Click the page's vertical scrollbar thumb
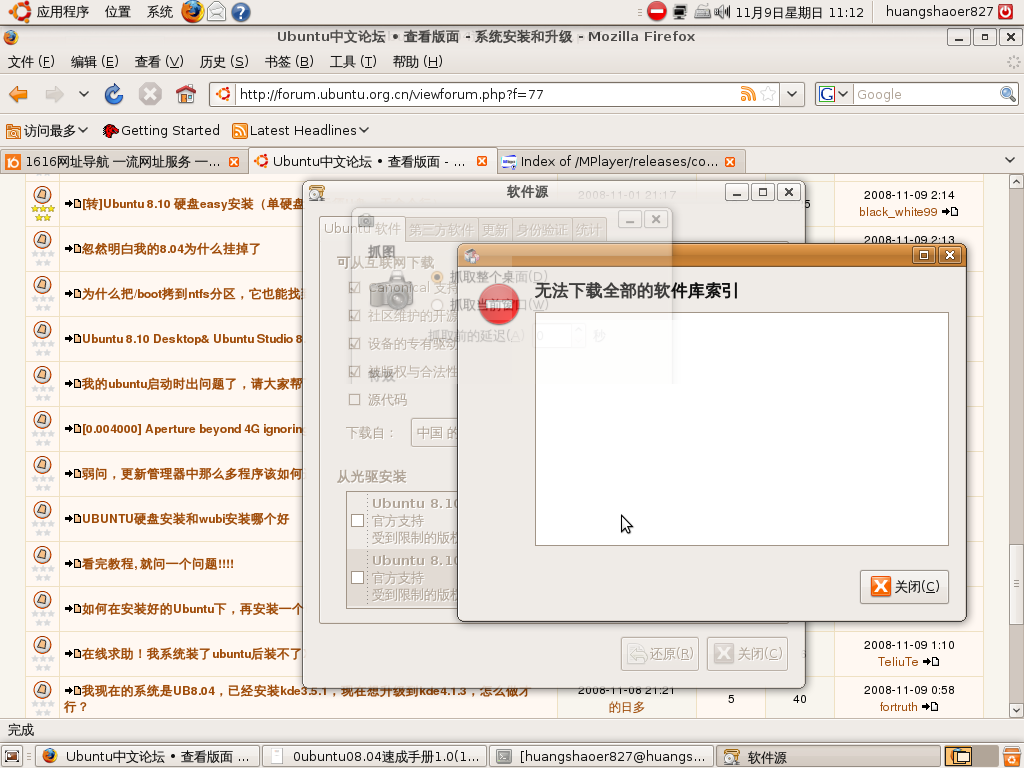Viewport: 1024px width, 768px height. pyautogui.click(x=1016, y=583)
